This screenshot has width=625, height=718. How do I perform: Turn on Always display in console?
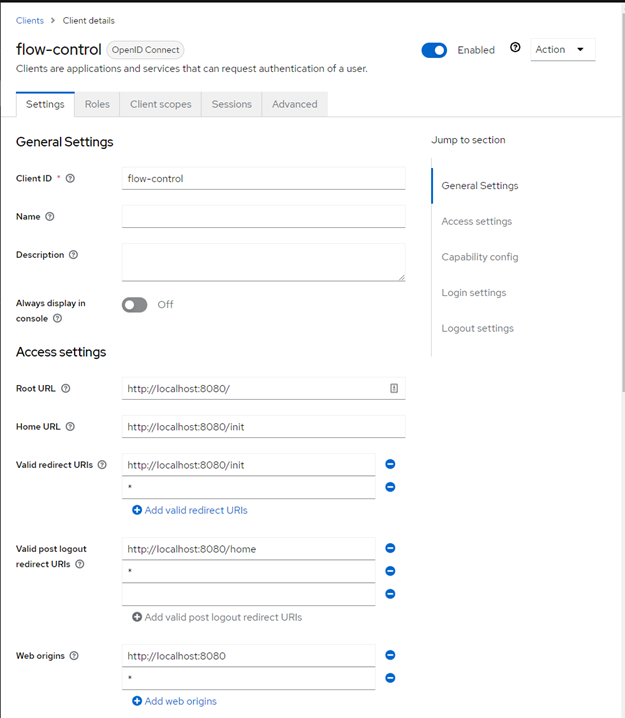tap(134, 304)
